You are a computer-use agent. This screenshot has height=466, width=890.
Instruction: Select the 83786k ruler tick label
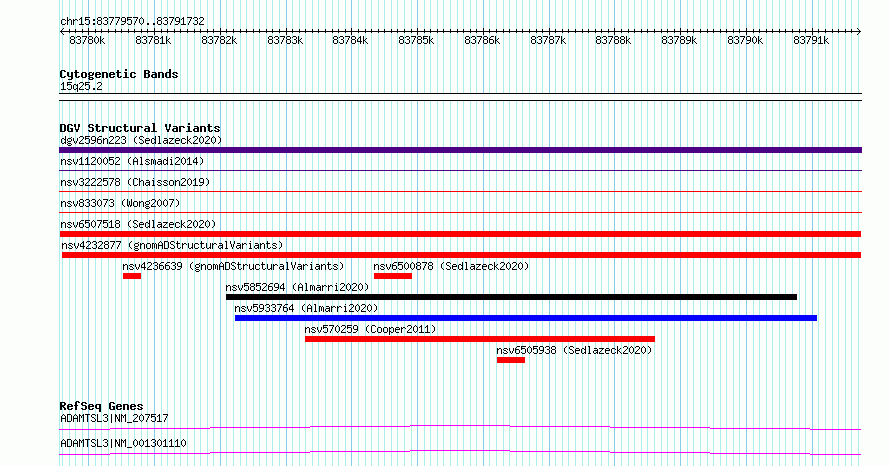tap(482, 40)
